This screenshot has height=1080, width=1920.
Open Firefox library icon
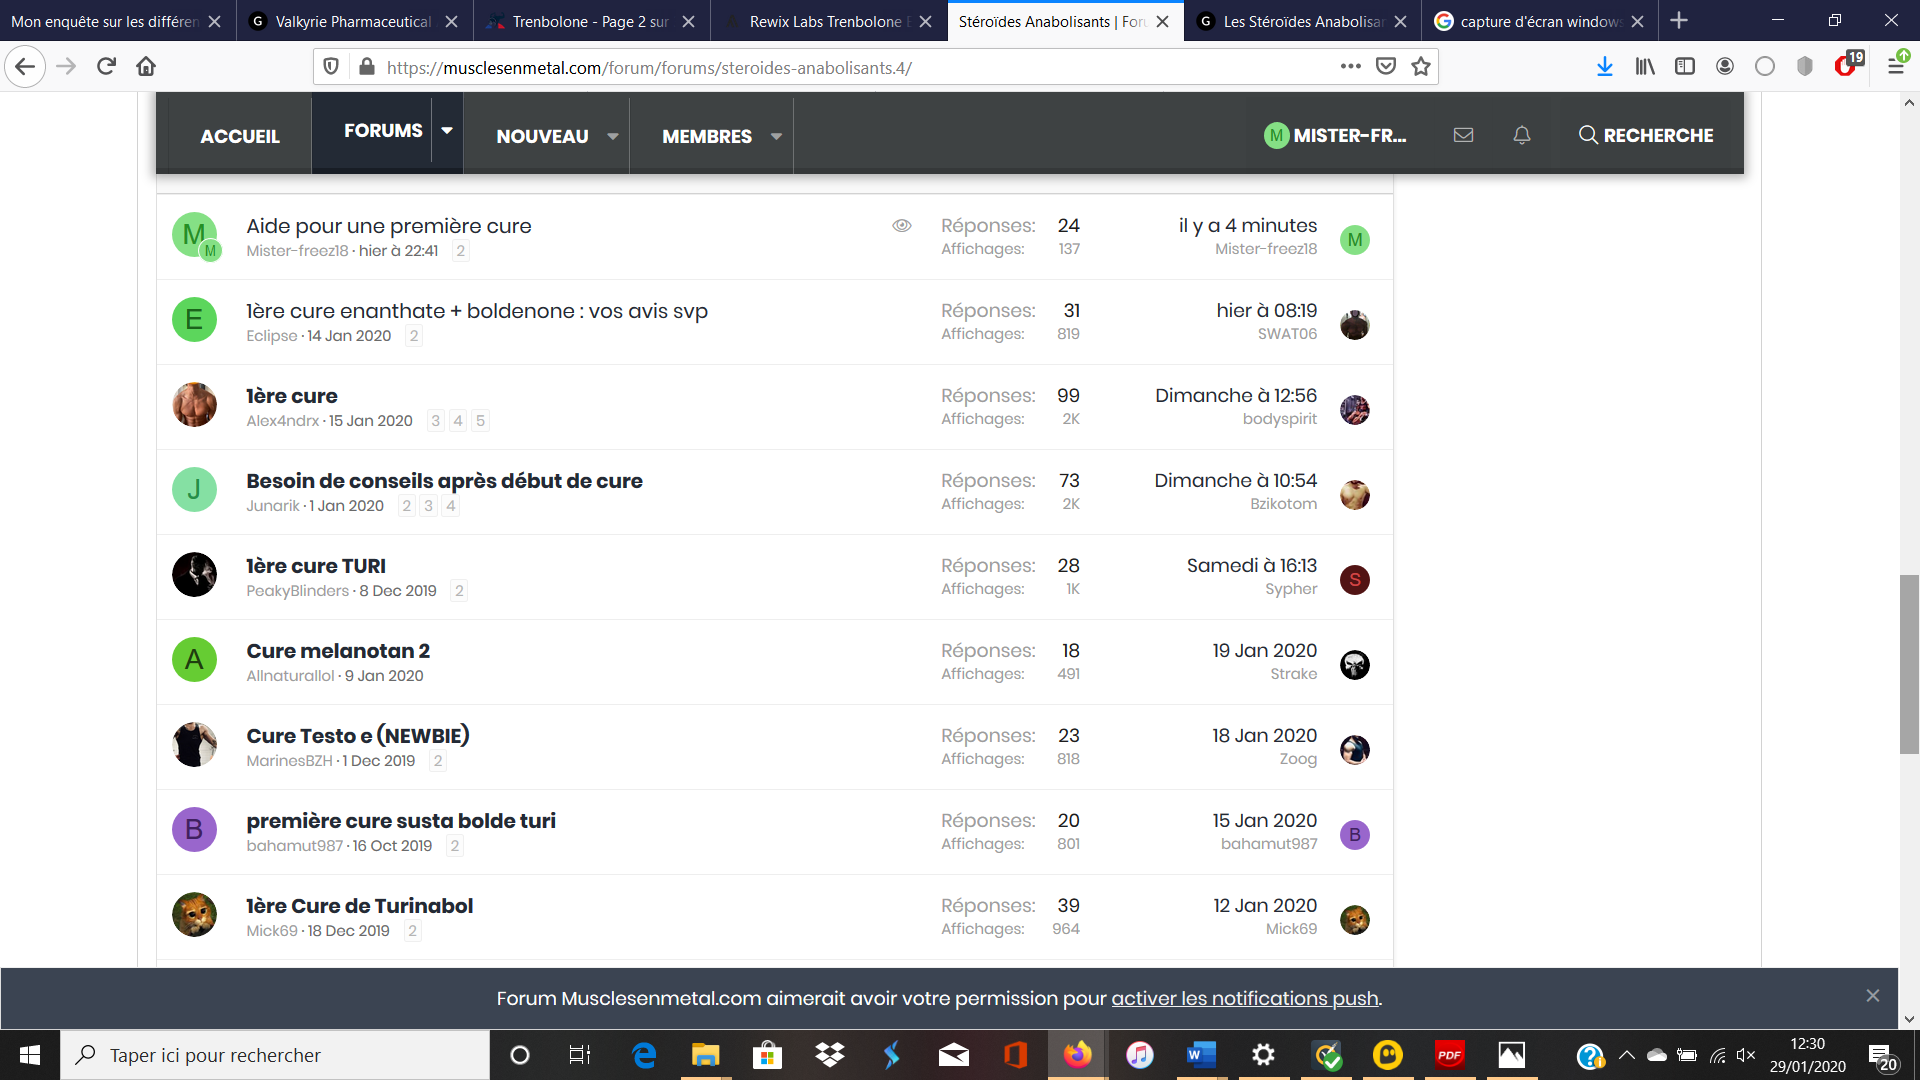pos(1645,67)
